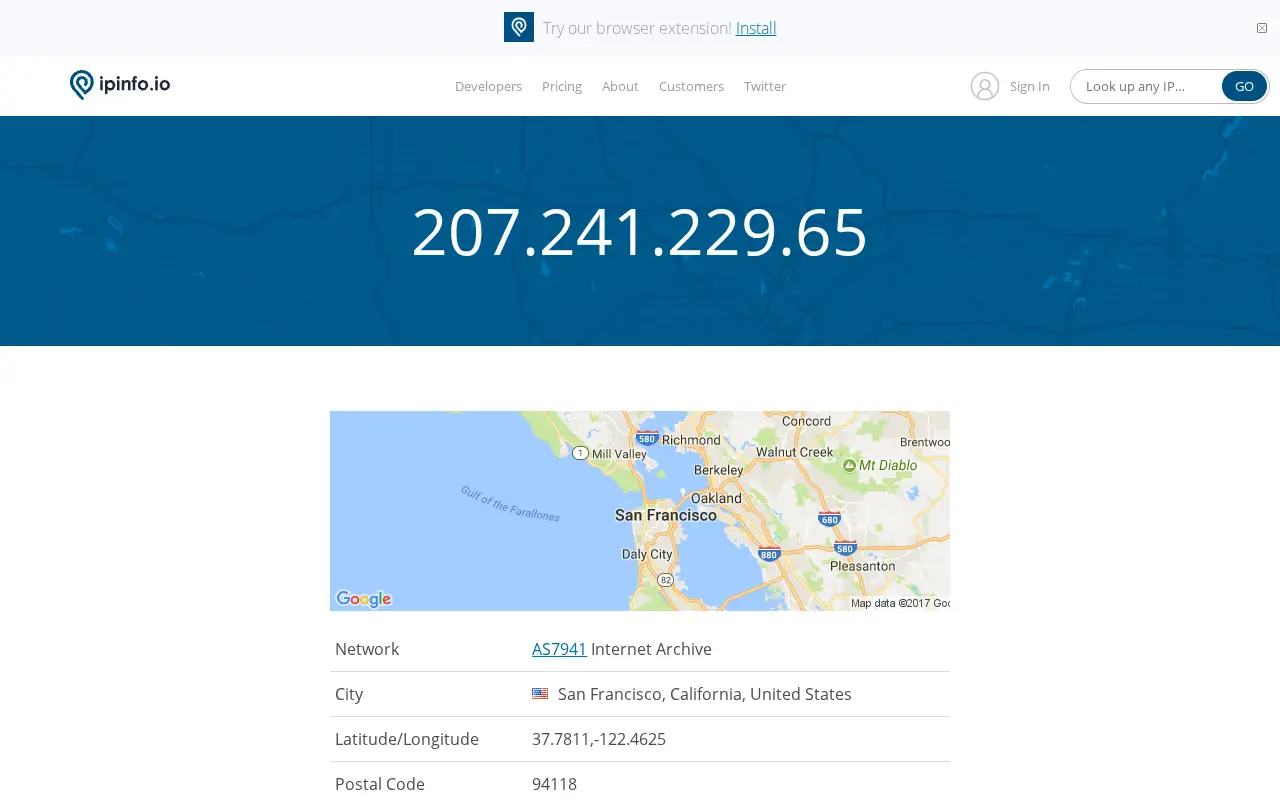
Task: Click the coordinates 37.7811,-122.4625
Action: [x=599, y=739]
